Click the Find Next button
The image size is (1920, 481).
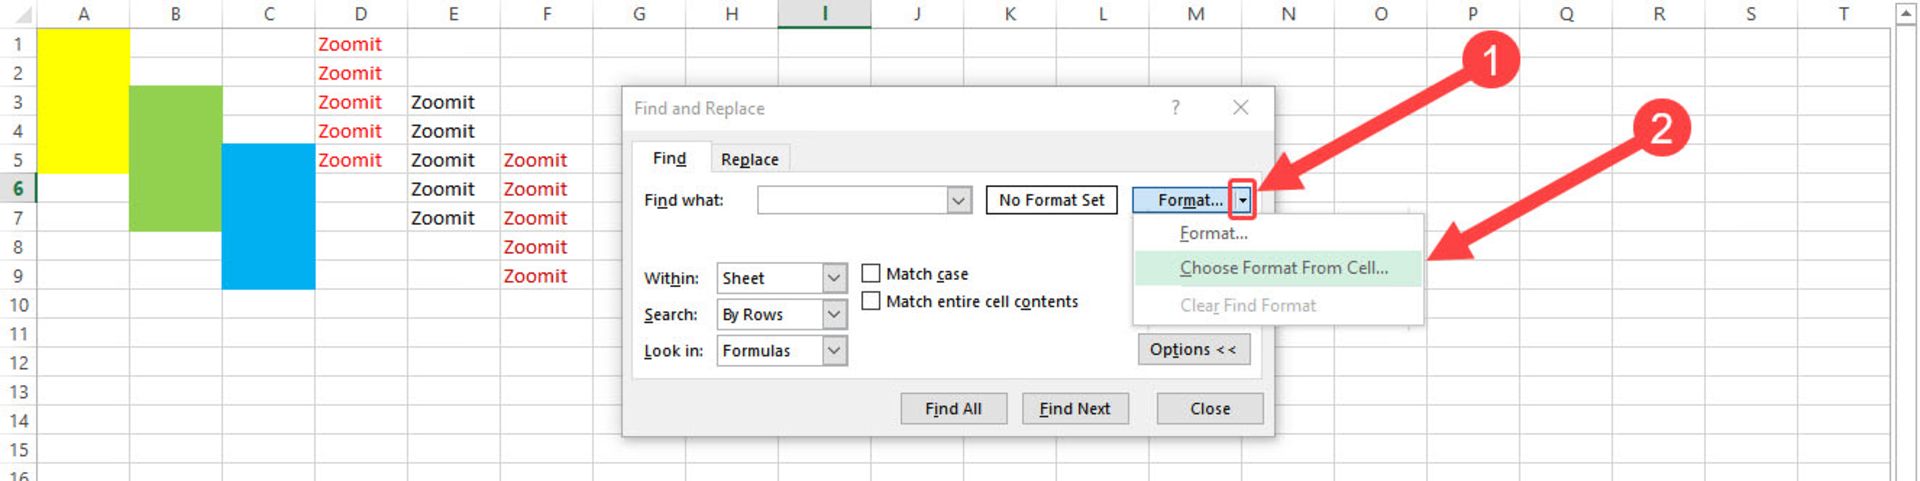pyautogui.click(x=1075, y=408)
